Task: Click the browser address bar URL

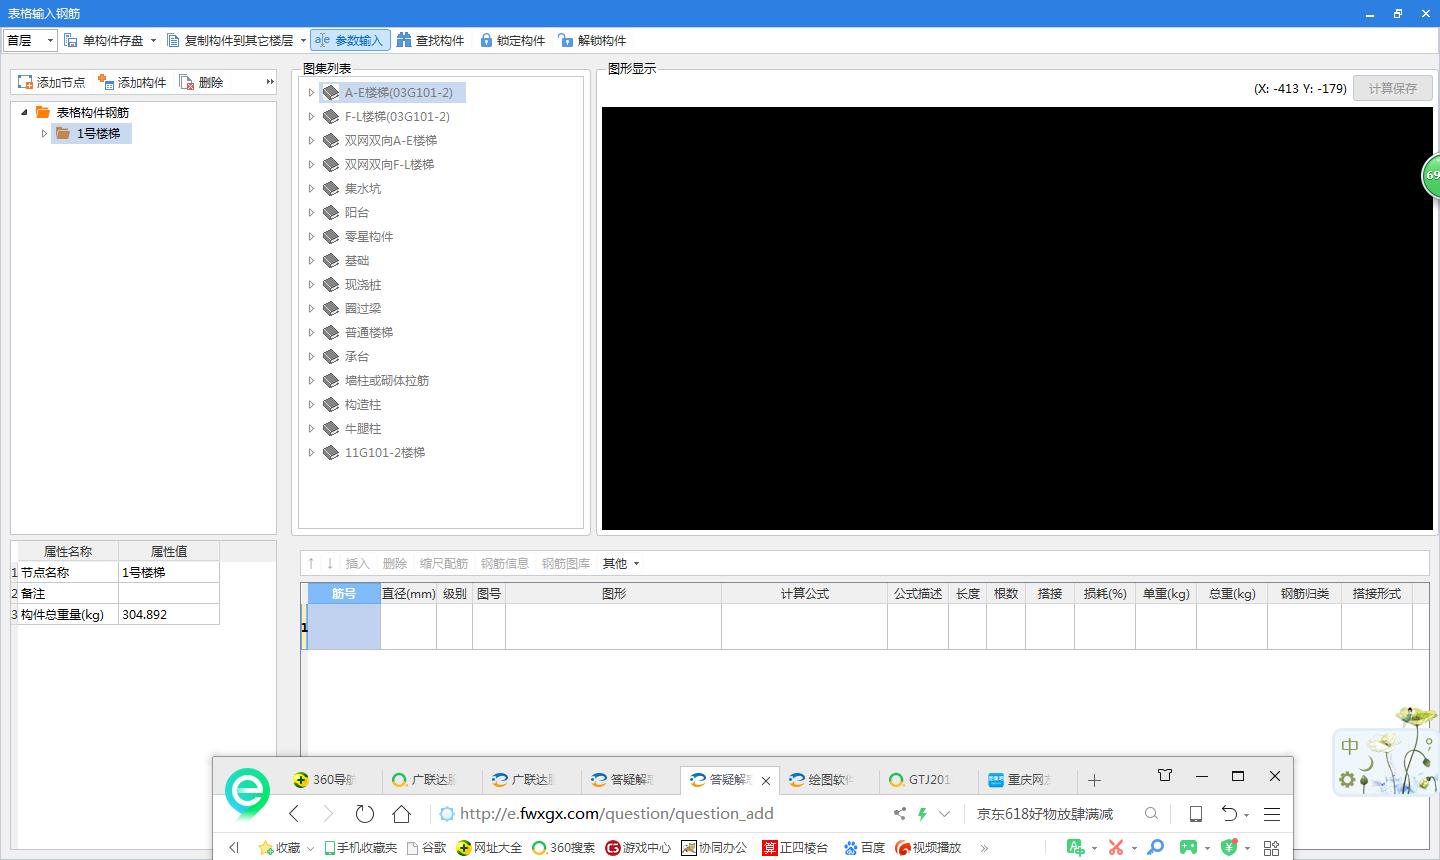Action: pyautogui.click(x=616, y=813)
